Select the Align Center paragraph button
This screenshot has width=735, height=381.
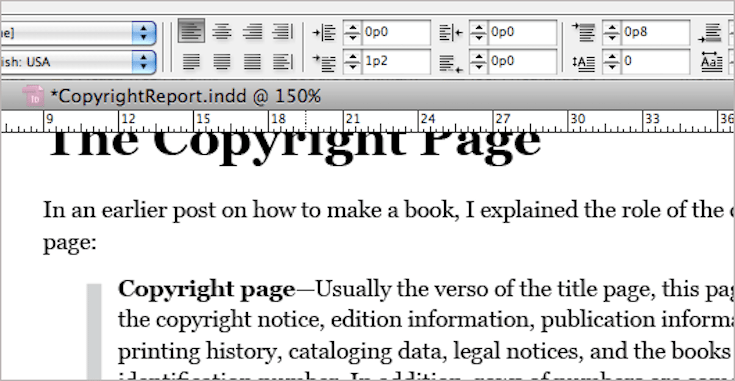click(222, 32)
